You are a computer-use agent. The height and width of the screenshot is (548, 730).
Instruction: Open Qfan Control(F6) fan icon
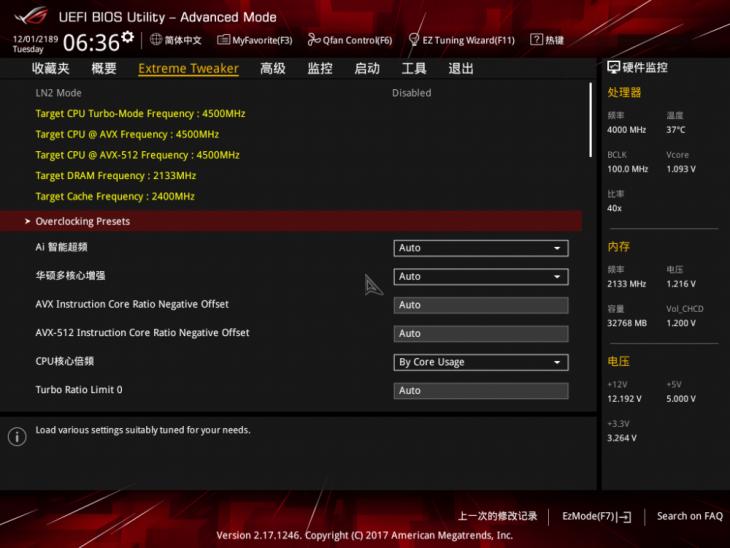point(314,40)
